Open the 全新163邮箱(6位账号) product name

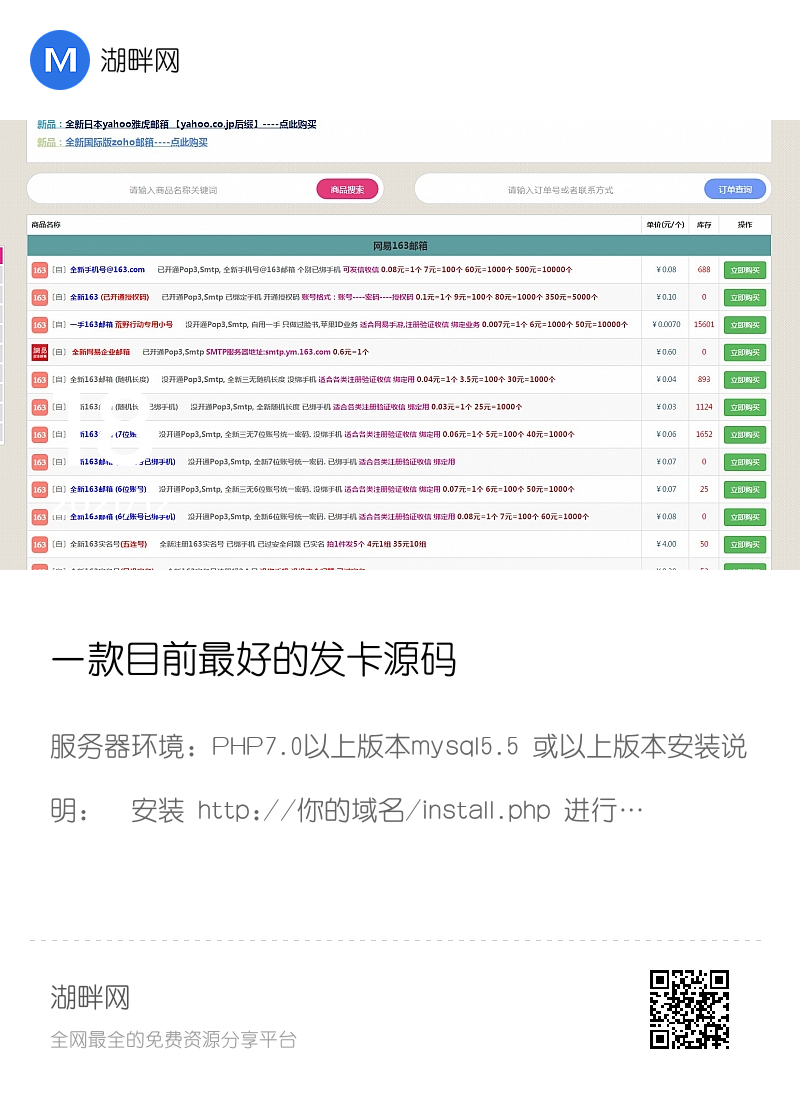pyautogui.click(x=108, y=489)
